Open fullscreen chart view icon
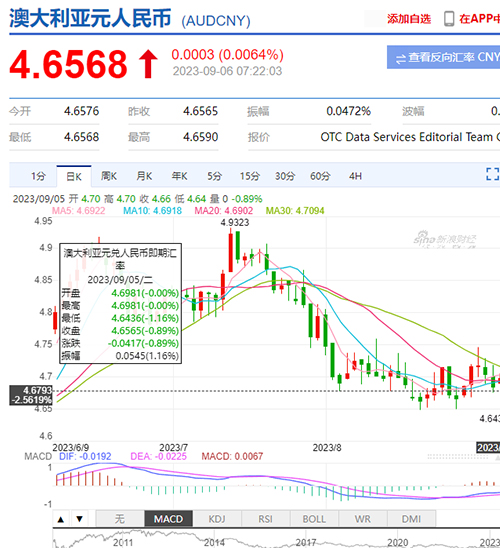The width and height of the screenshot is (500, 548). point(493,174)
